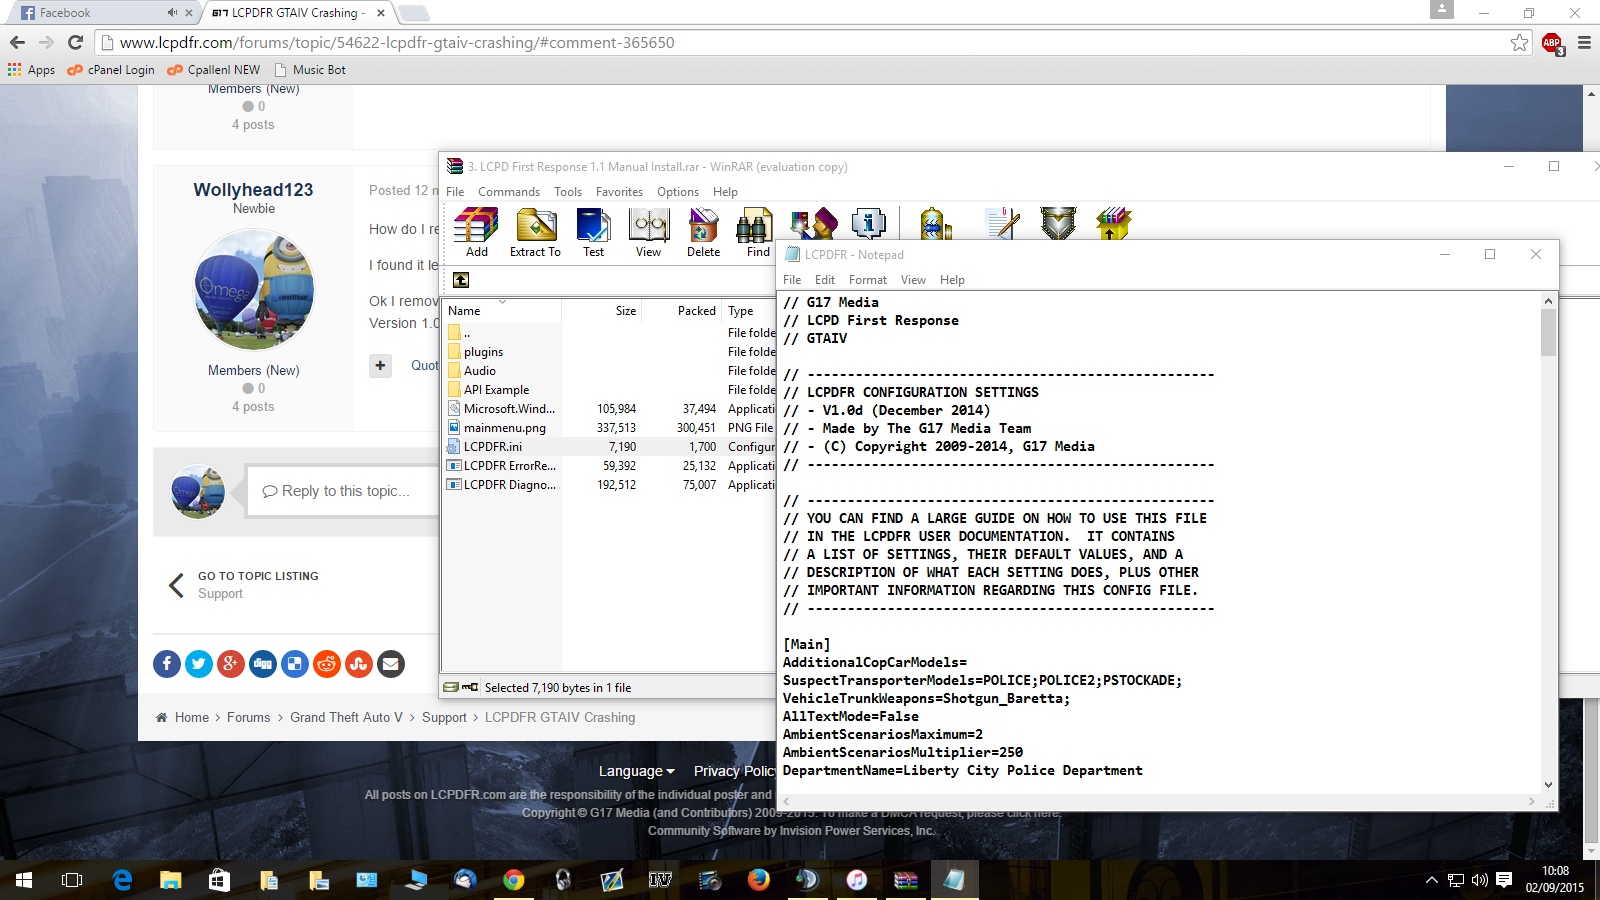The width and height of the screenshot is (1600, 900).
Task: Click the WinRAR SFX icon
Action: click(x=1113, y=224)
